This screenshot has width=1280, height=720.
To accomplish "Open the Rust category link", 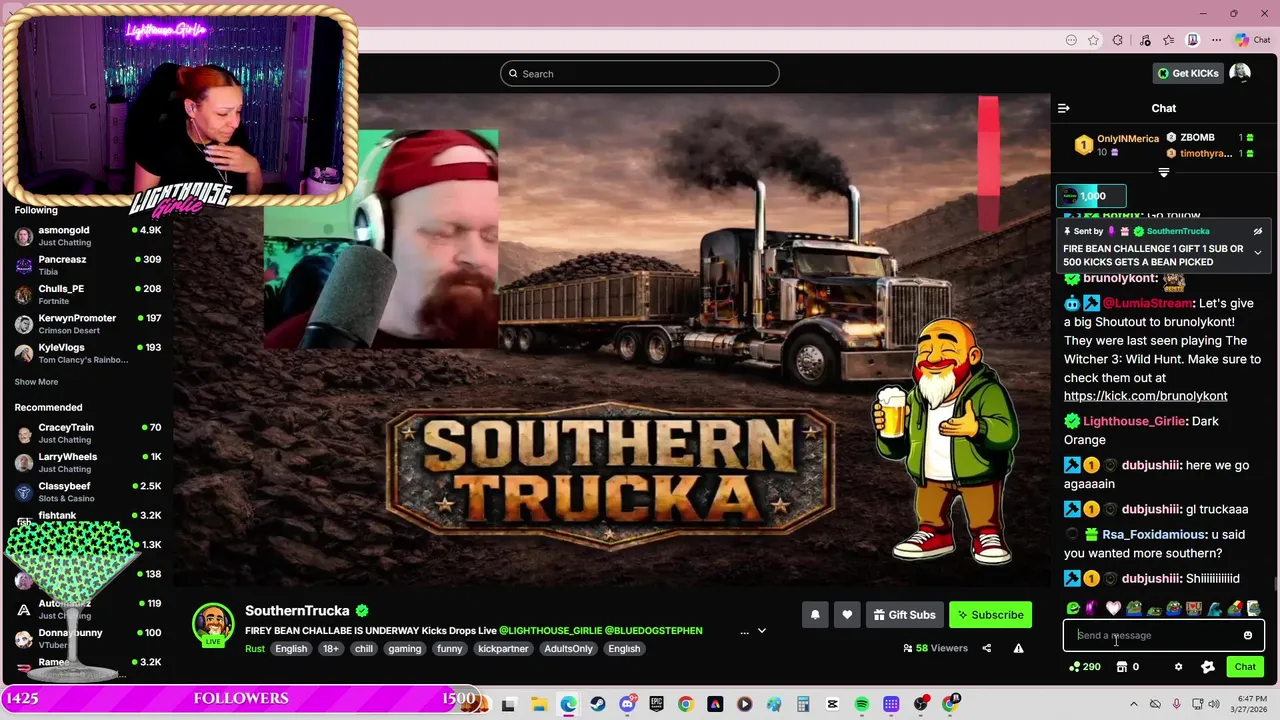I will pyautogui.click(x=254, y=648).
